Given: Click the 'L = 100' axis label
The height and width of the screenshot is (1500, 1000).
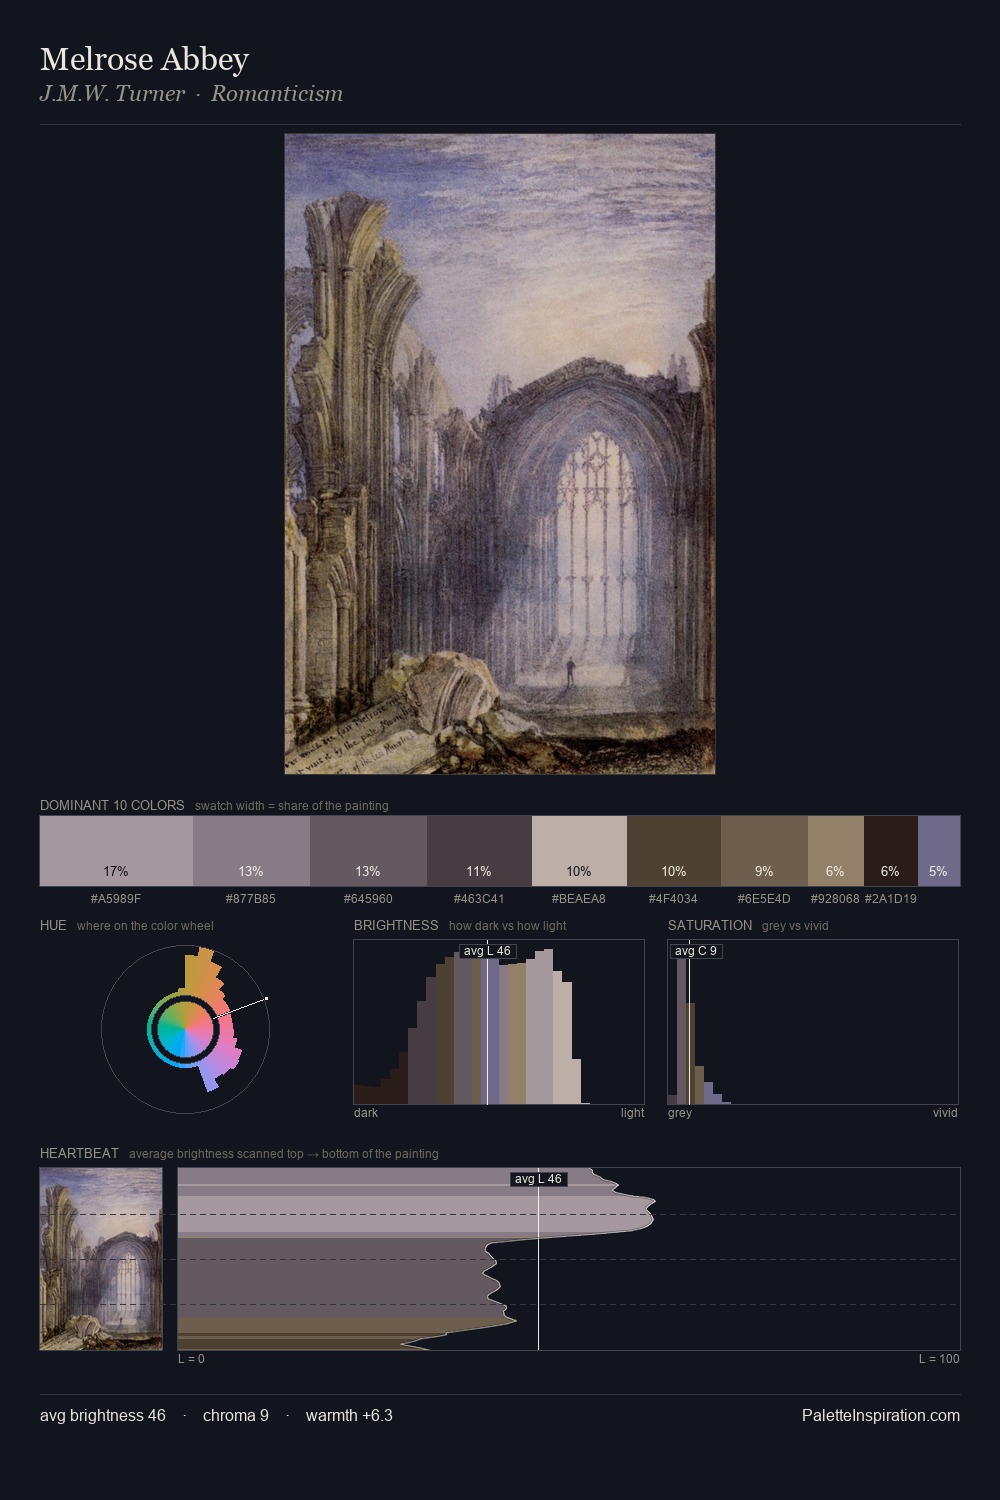Looking at the screenshot, I should (939, 1359).
